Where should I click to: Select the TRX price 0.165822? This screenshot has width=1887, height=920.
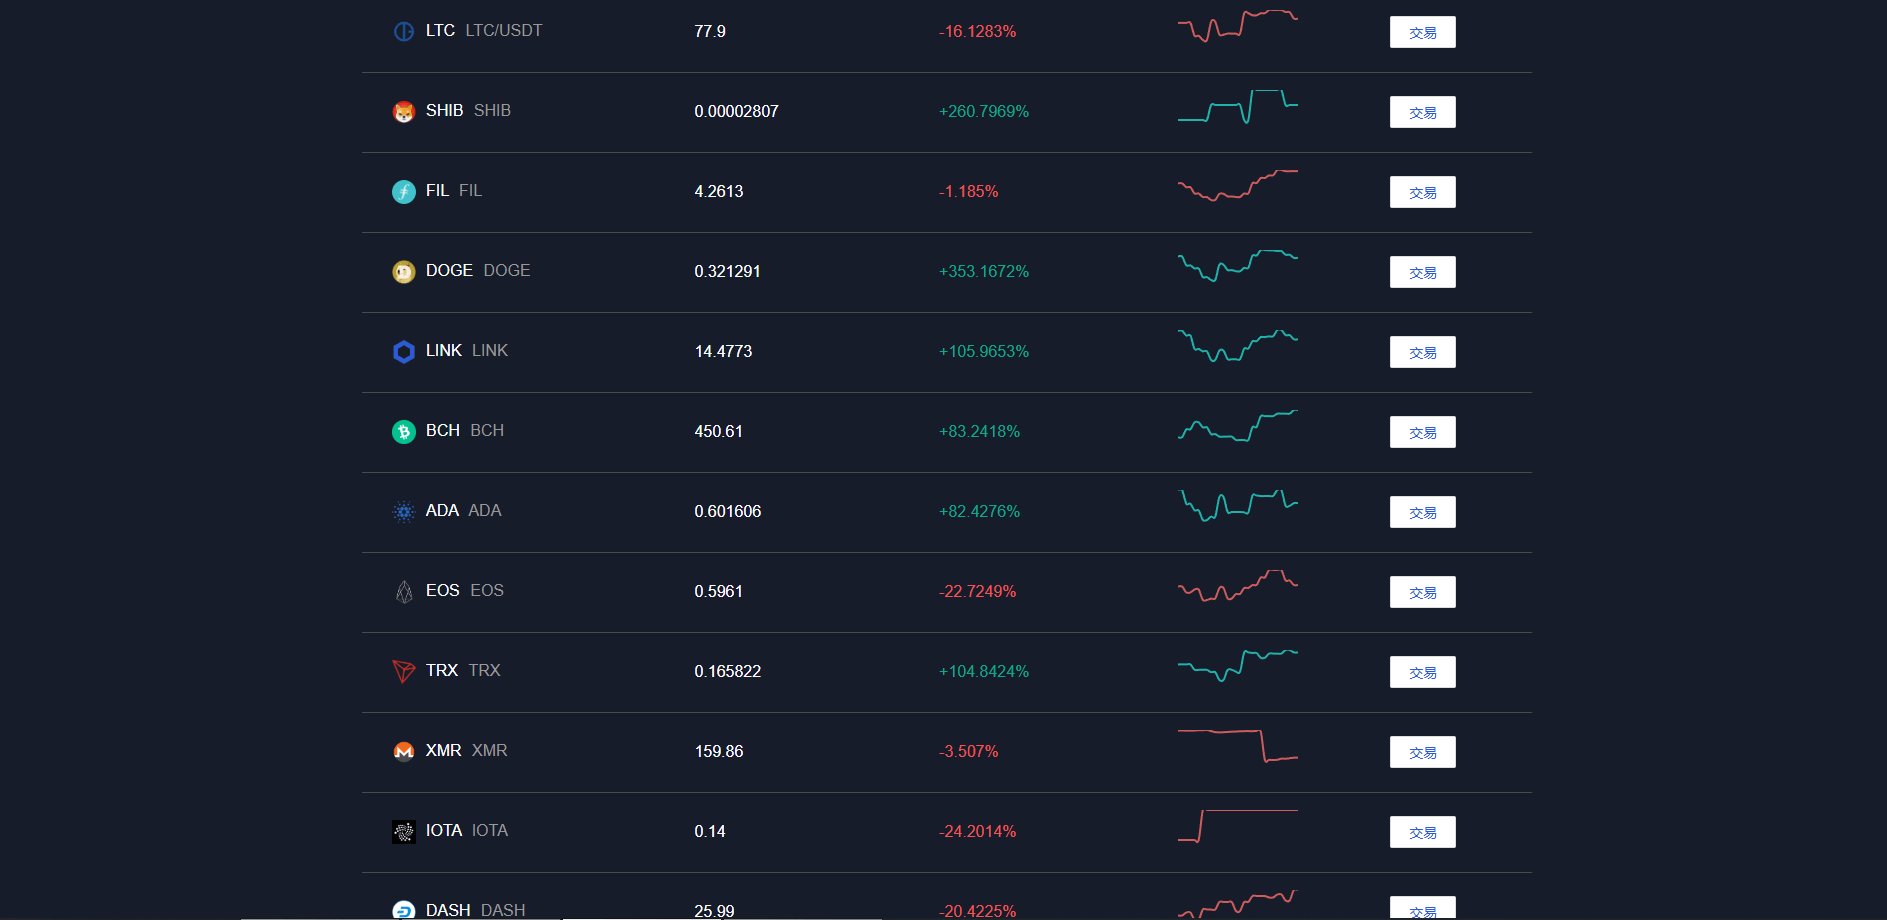click(x=728, y=672)
